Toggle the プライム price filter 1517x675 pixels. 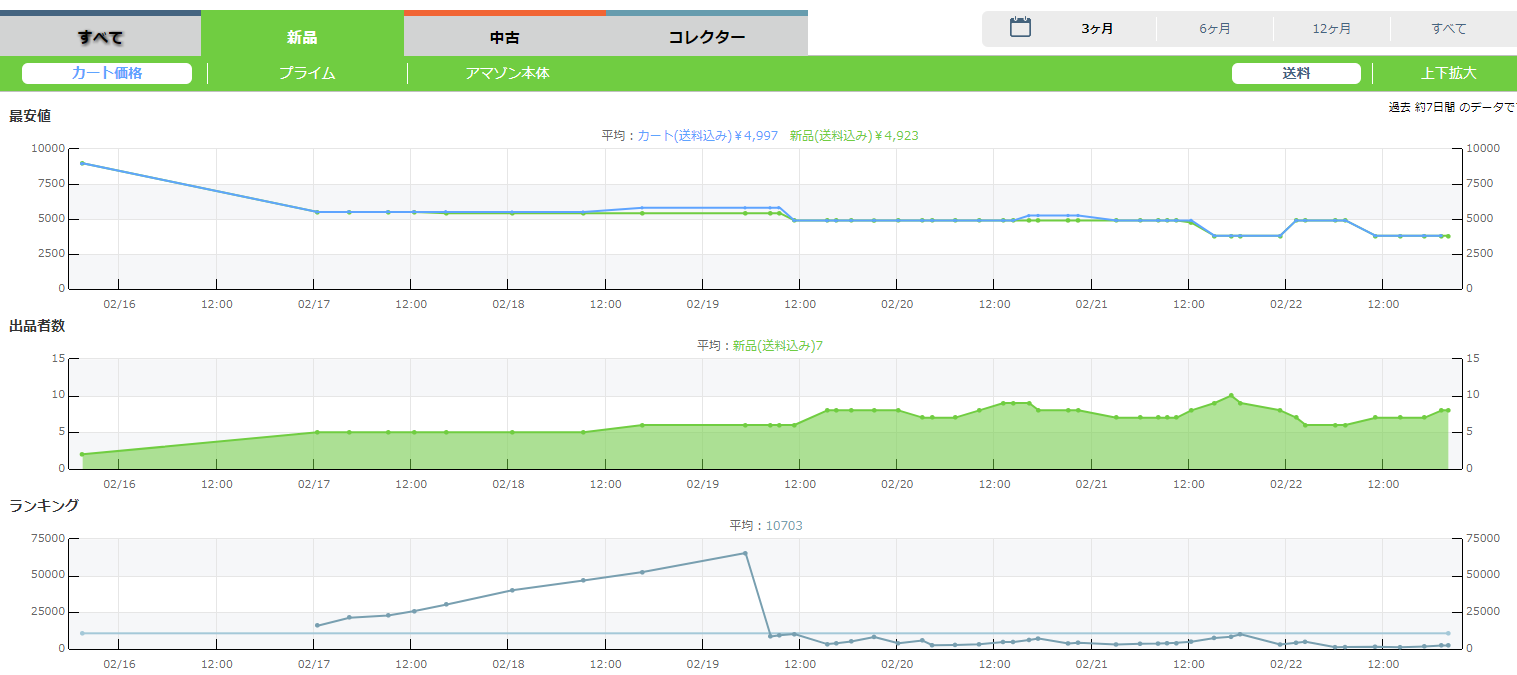307,73
